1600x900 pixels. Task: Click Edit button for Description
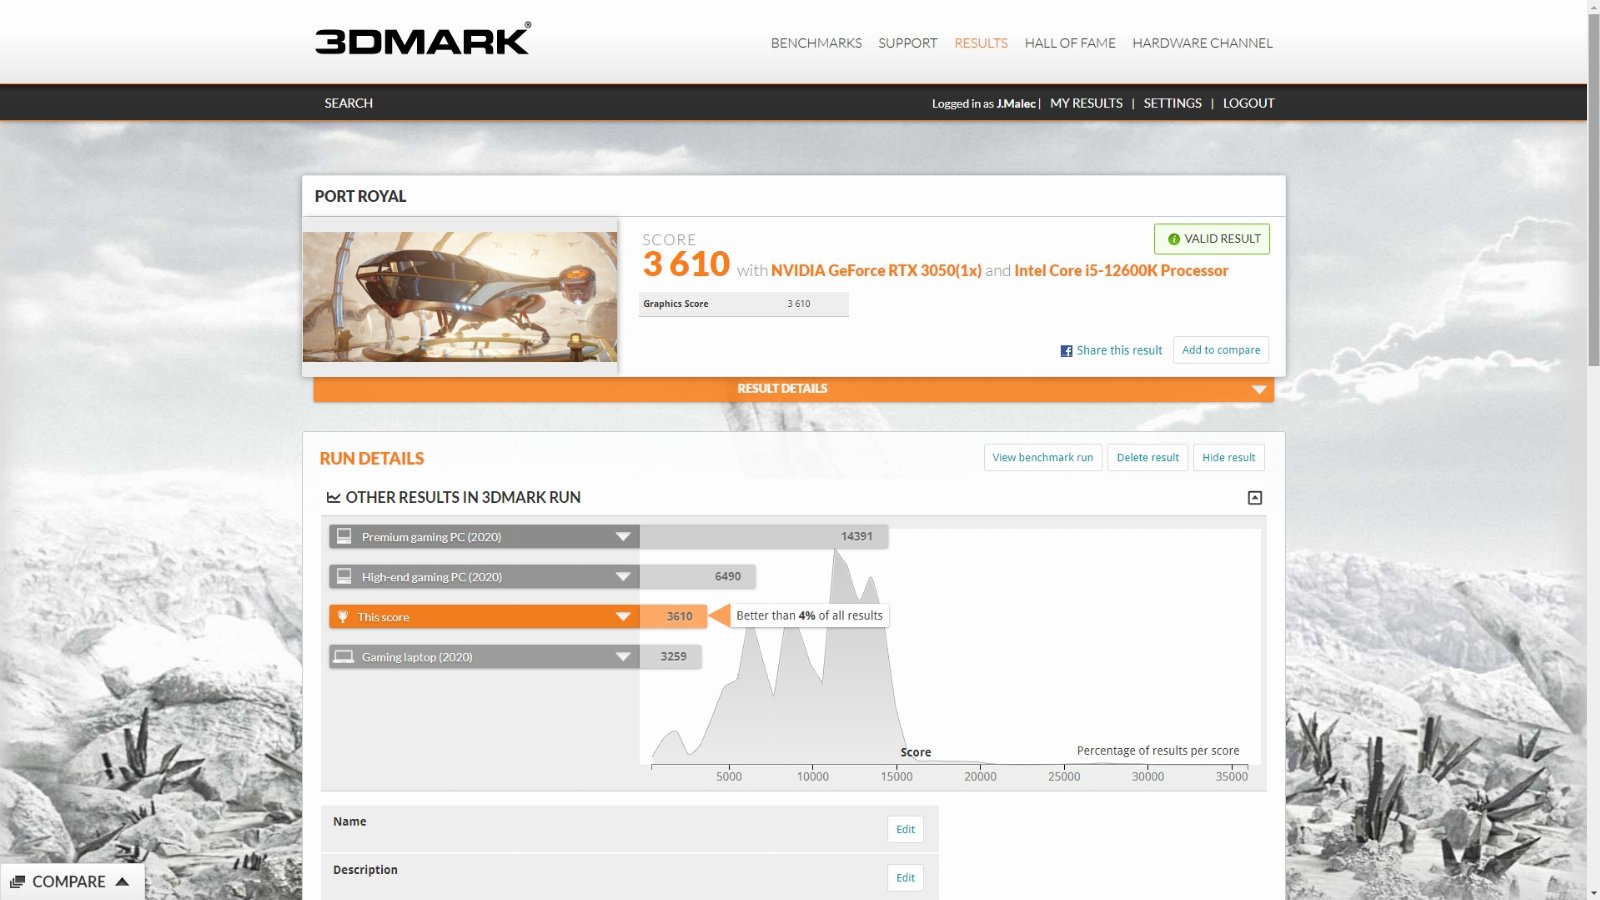[905, 878]
